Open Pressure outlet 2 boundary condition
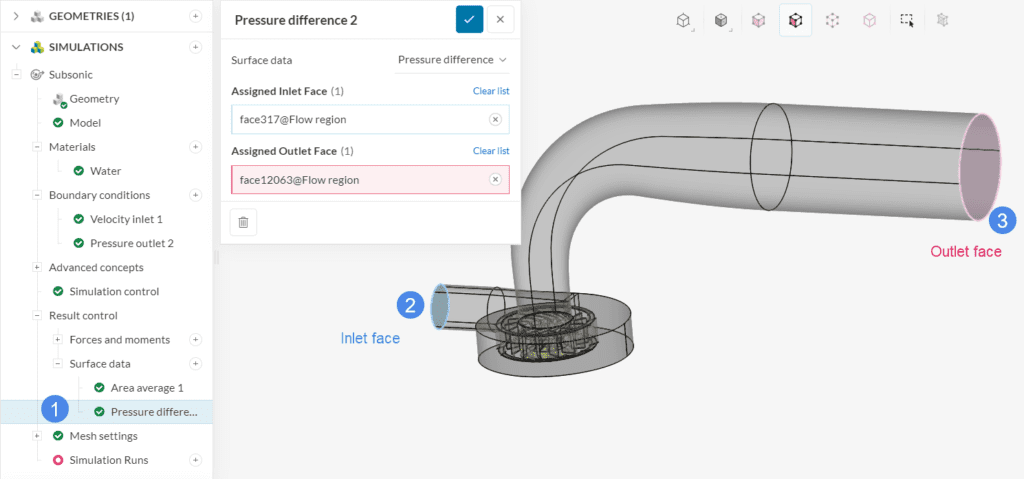Image resolution: width=1024 pixels, height=479 pixels. point(131,243)
